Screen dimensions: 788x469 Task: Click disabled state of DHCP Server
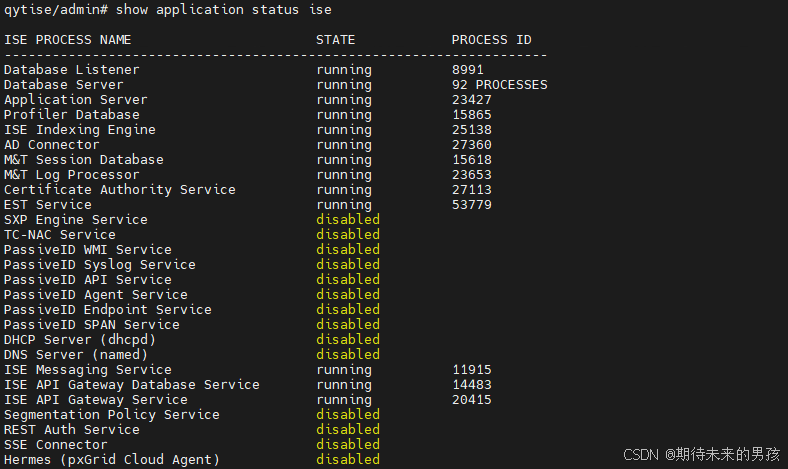click(348, 340)
